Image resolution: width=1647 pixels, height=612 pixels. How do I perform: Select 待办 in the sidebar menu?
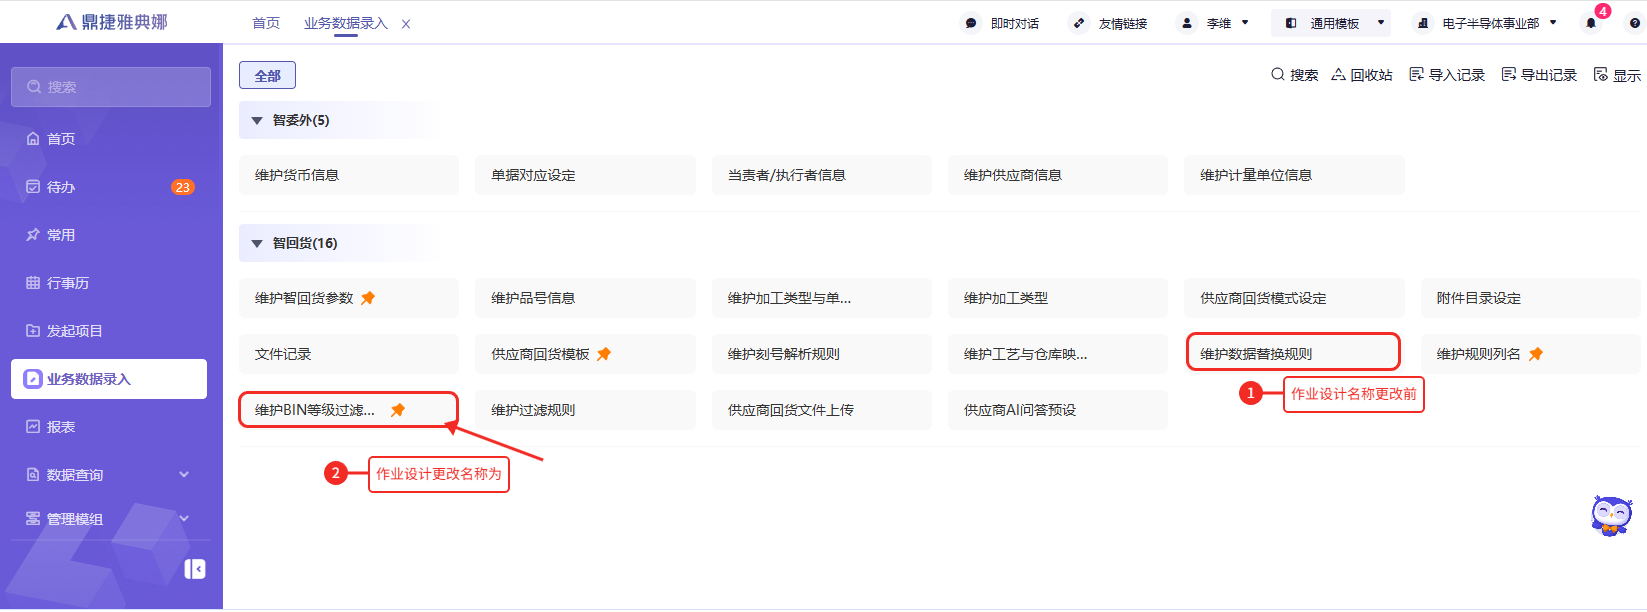coord(61,187)
